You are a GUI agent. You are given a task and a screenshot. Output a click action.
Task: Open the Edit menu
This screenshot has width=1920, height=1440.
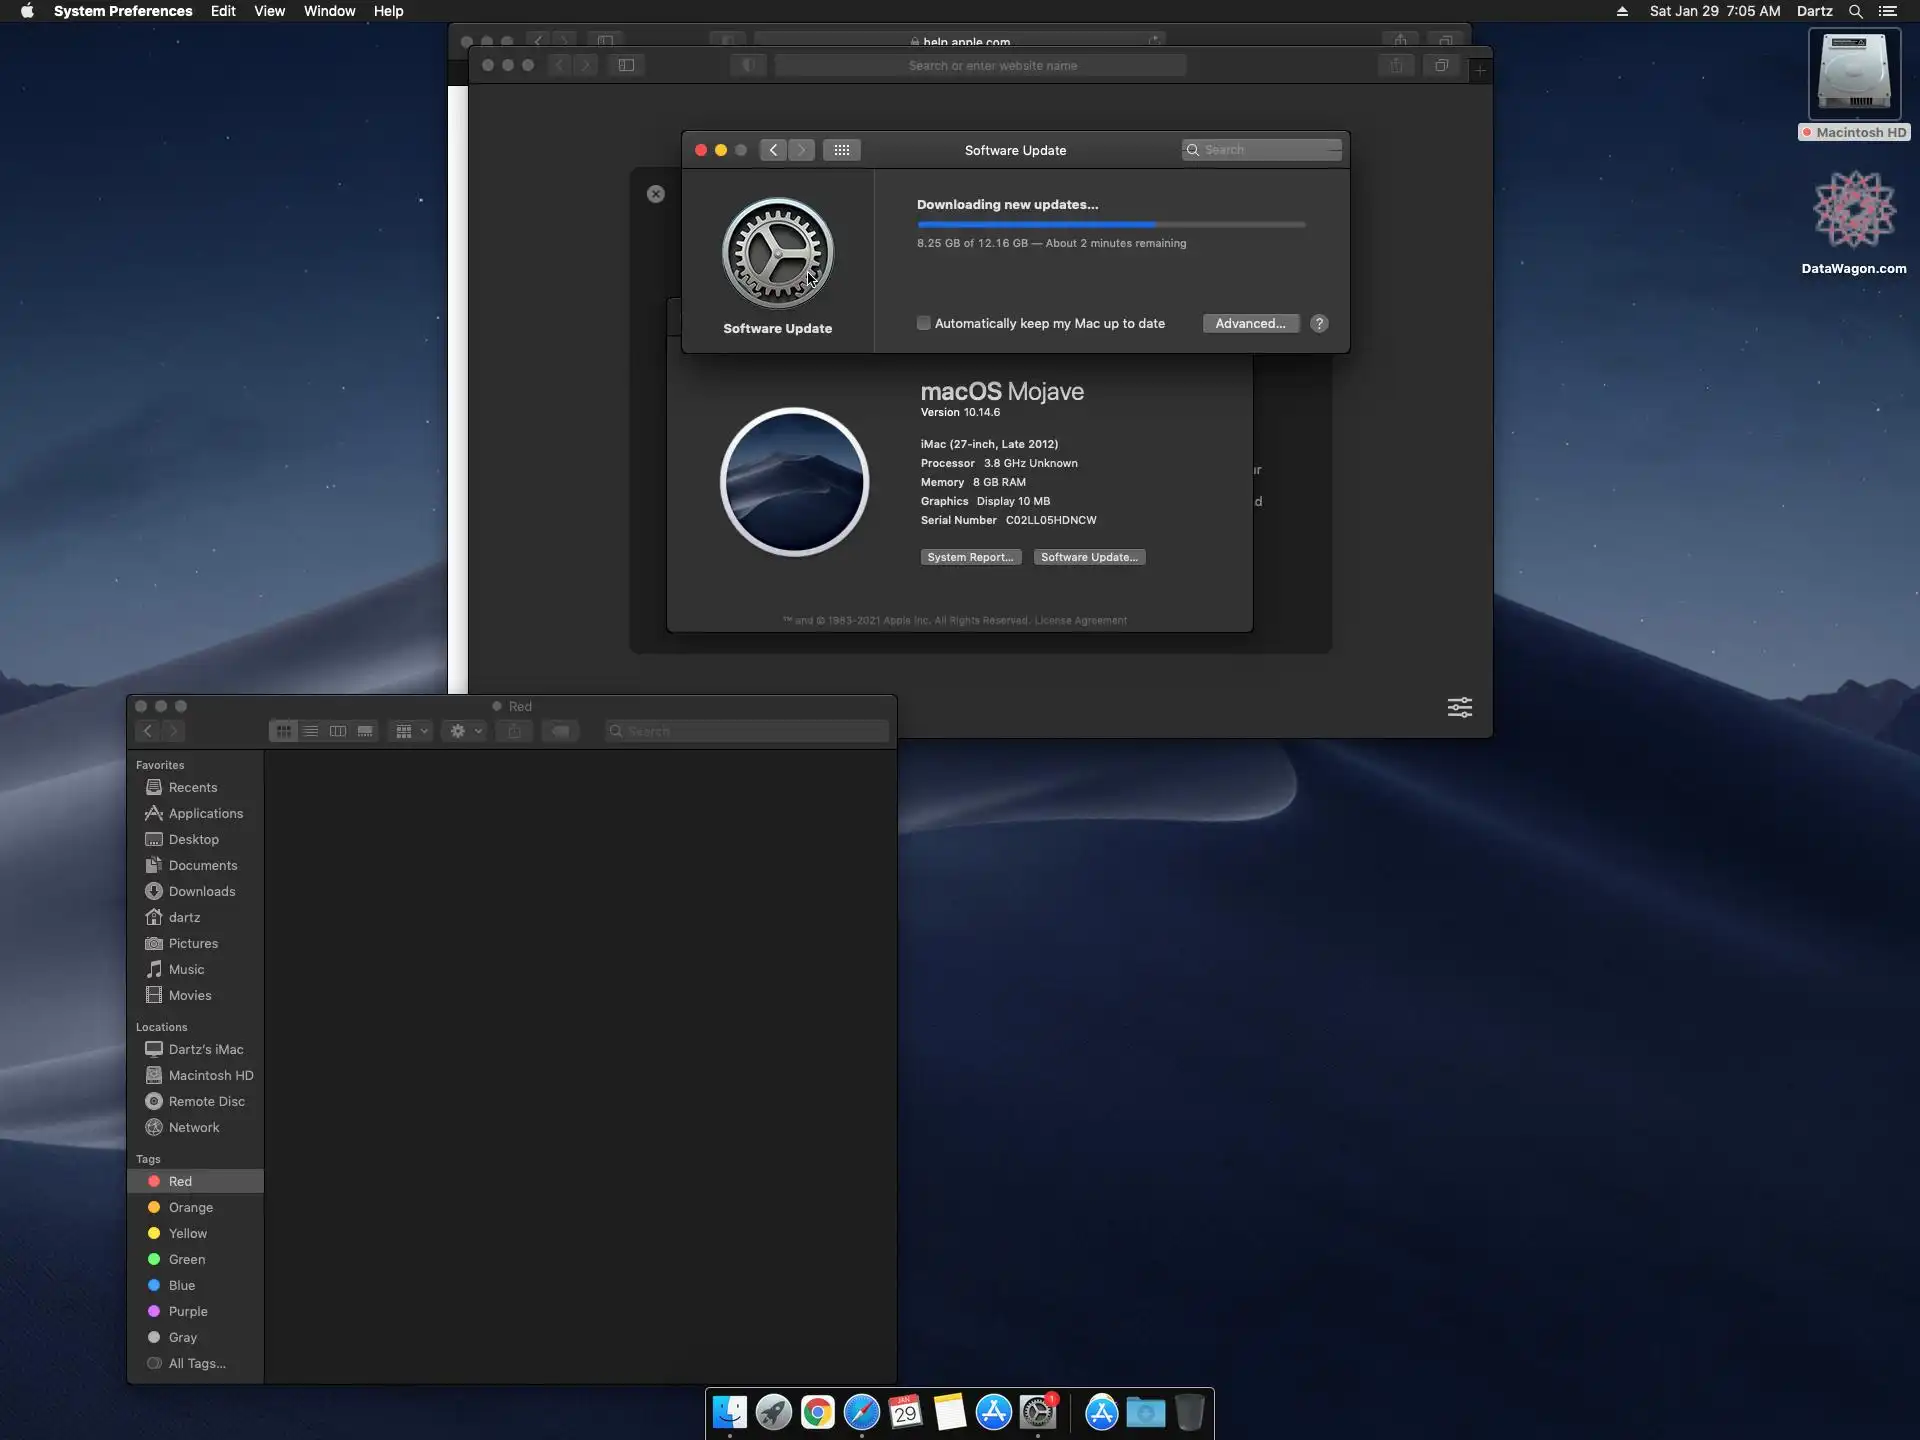click(223, 11)
